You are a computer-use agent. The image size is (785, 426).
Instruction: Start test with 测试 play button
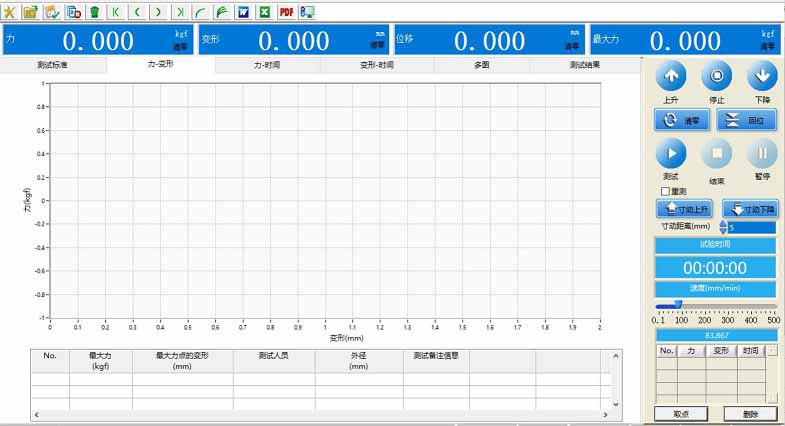(x=671, y=153)
